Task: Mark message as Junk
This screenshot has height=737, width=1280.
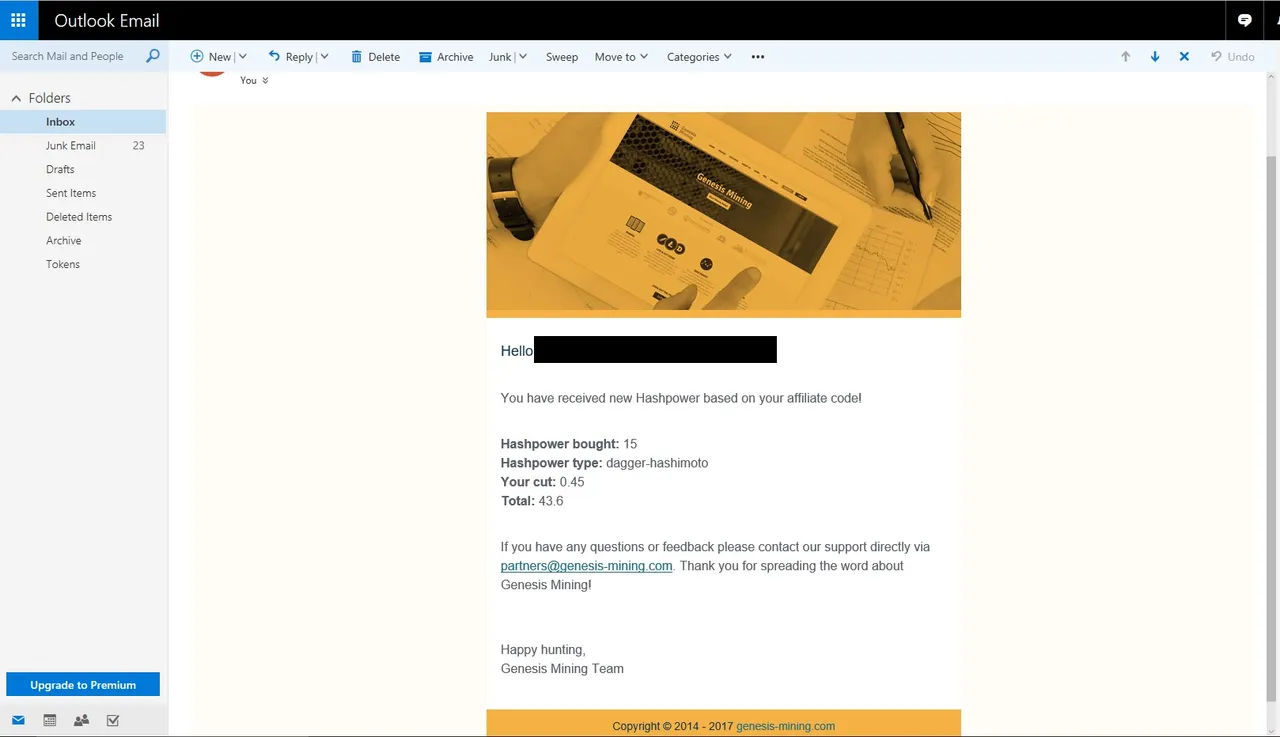Action: click(x=500, y=57)
